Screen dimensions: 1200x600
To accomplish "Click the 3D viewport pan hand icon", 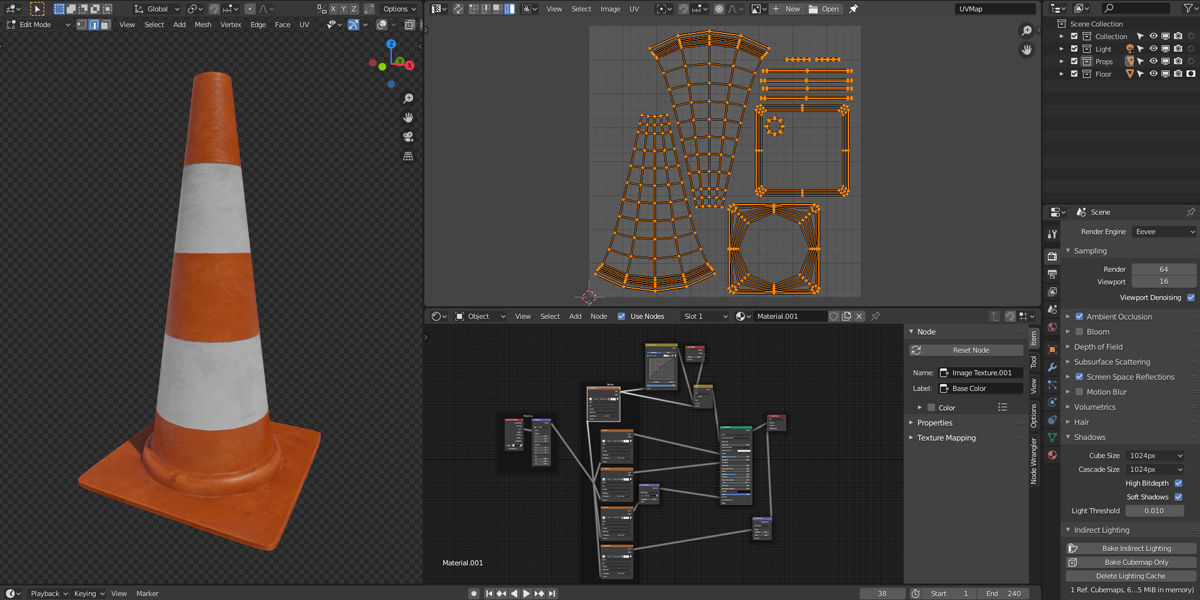I will point(408,118).
